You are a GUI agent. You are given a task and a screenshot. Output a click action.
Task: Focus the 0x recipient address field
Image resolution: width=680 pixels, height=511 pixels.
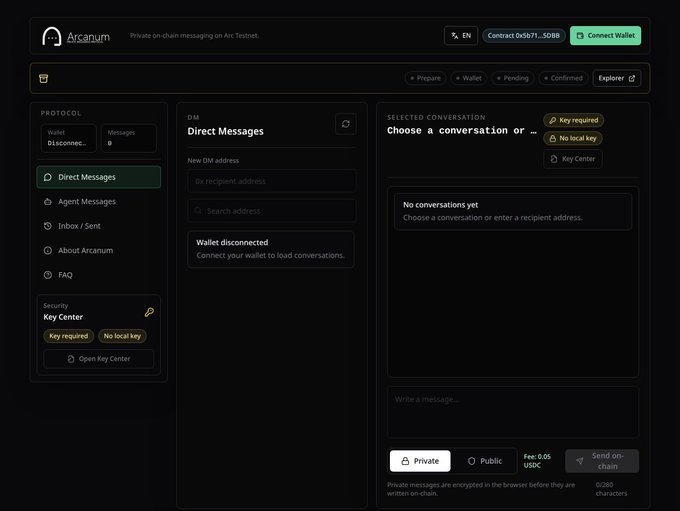point(272,181)
